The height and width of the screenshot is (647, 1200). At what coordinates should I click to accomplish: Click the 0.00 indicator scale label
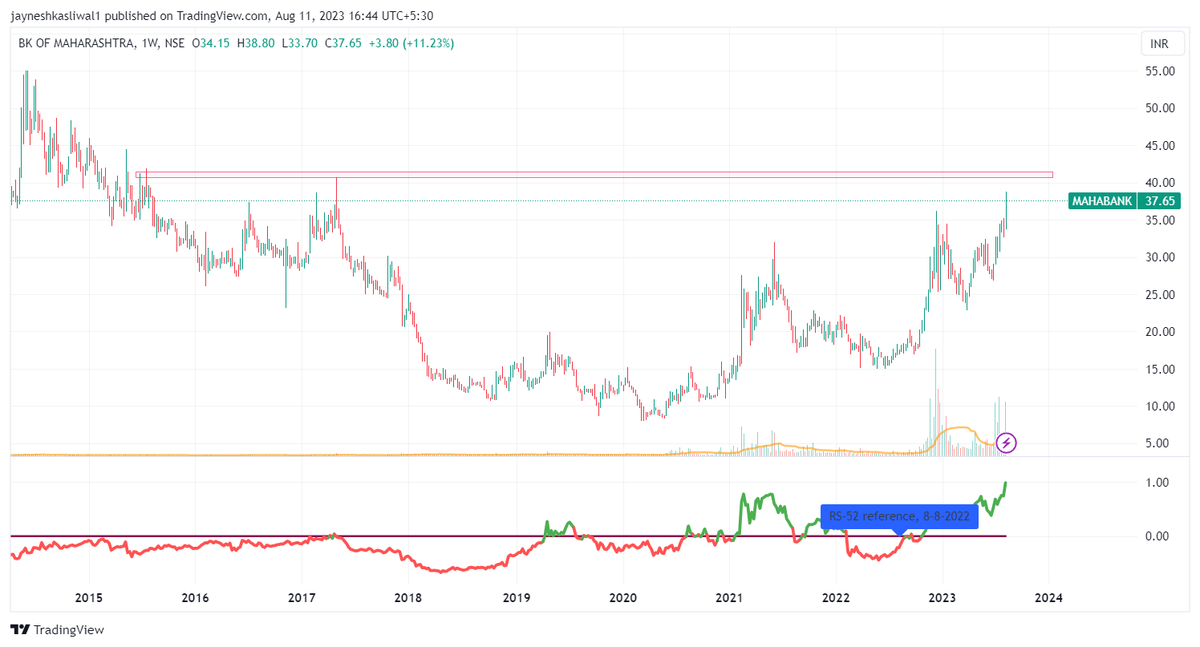pyautogui.click(x=1158, y=536)
